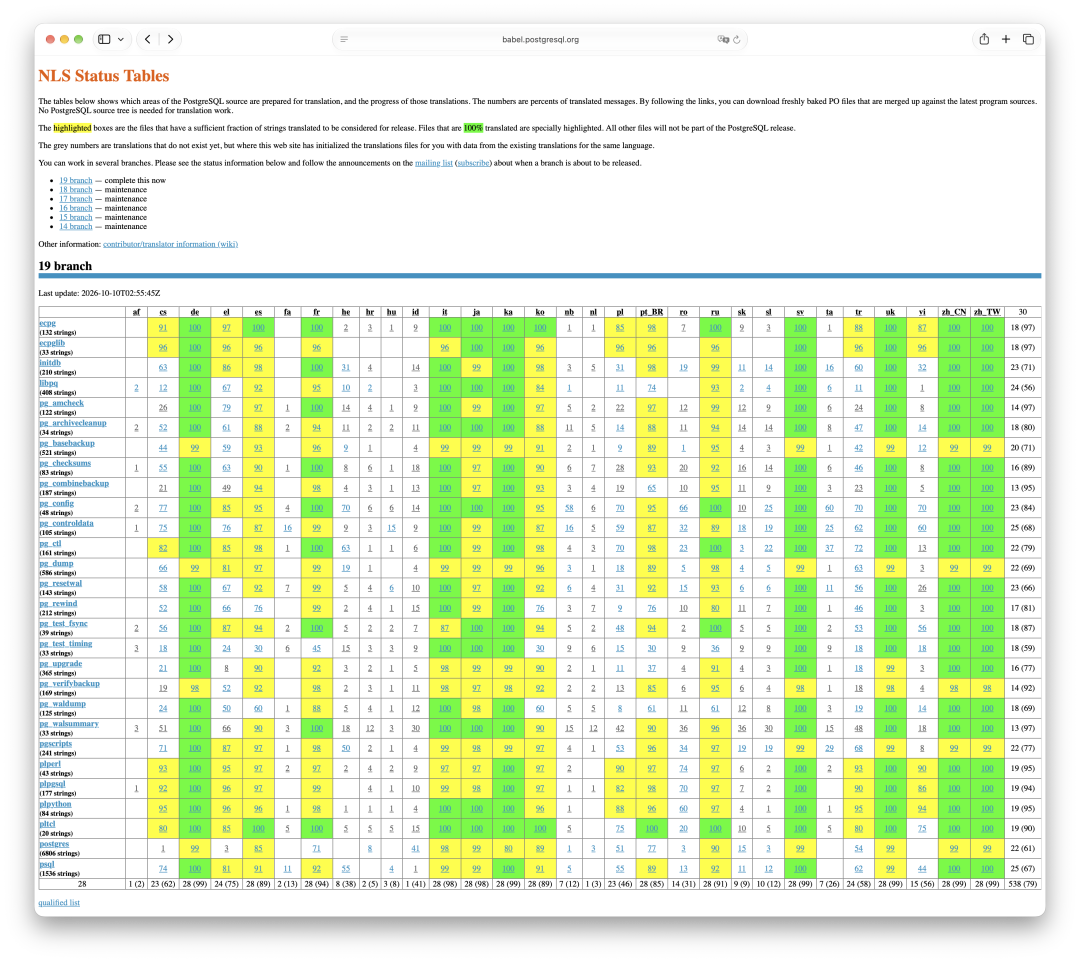Viewport: 1080px width, 962px height.
Task: Toggle the Safari sidebar icon
Action: pos(104,39)
